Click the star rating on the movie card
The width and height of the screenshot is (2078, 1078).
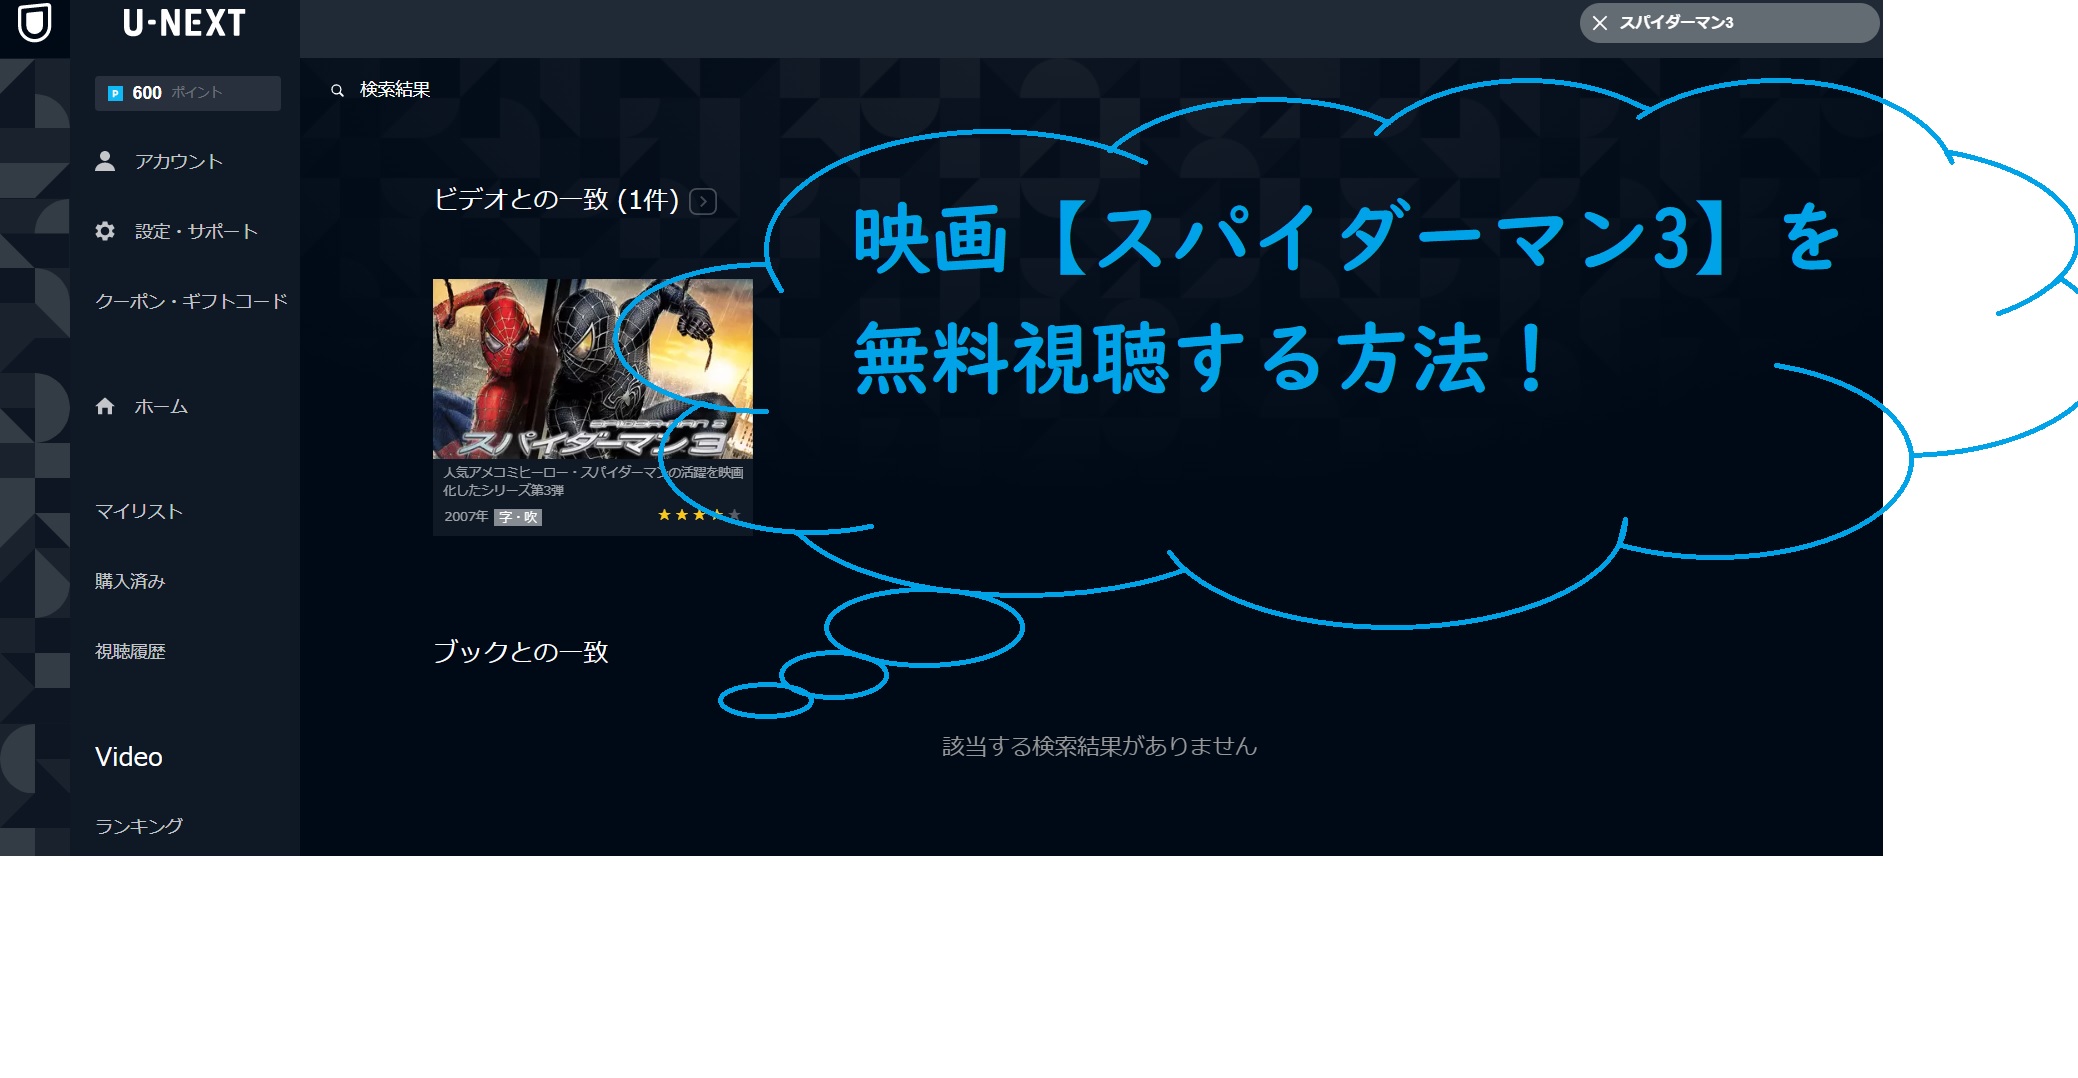tap(698, 515)
